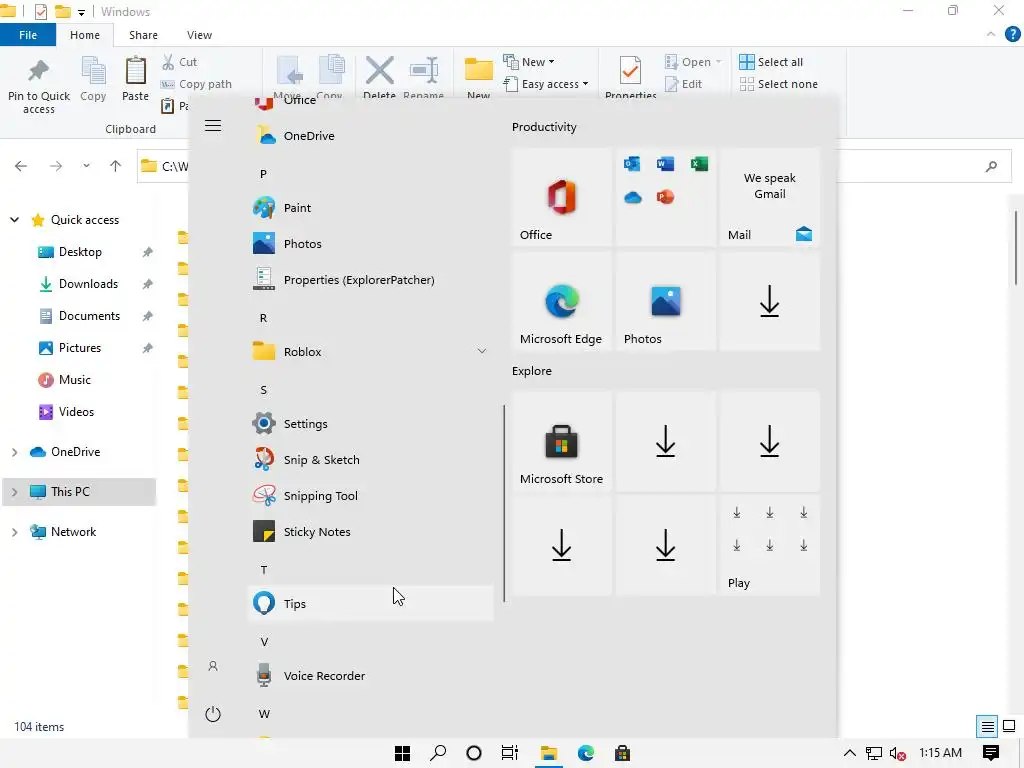The height and width of the screenshot is (768, 1024).
Task: Select Downloads in Quick access
Action: [x=88, y=284]
